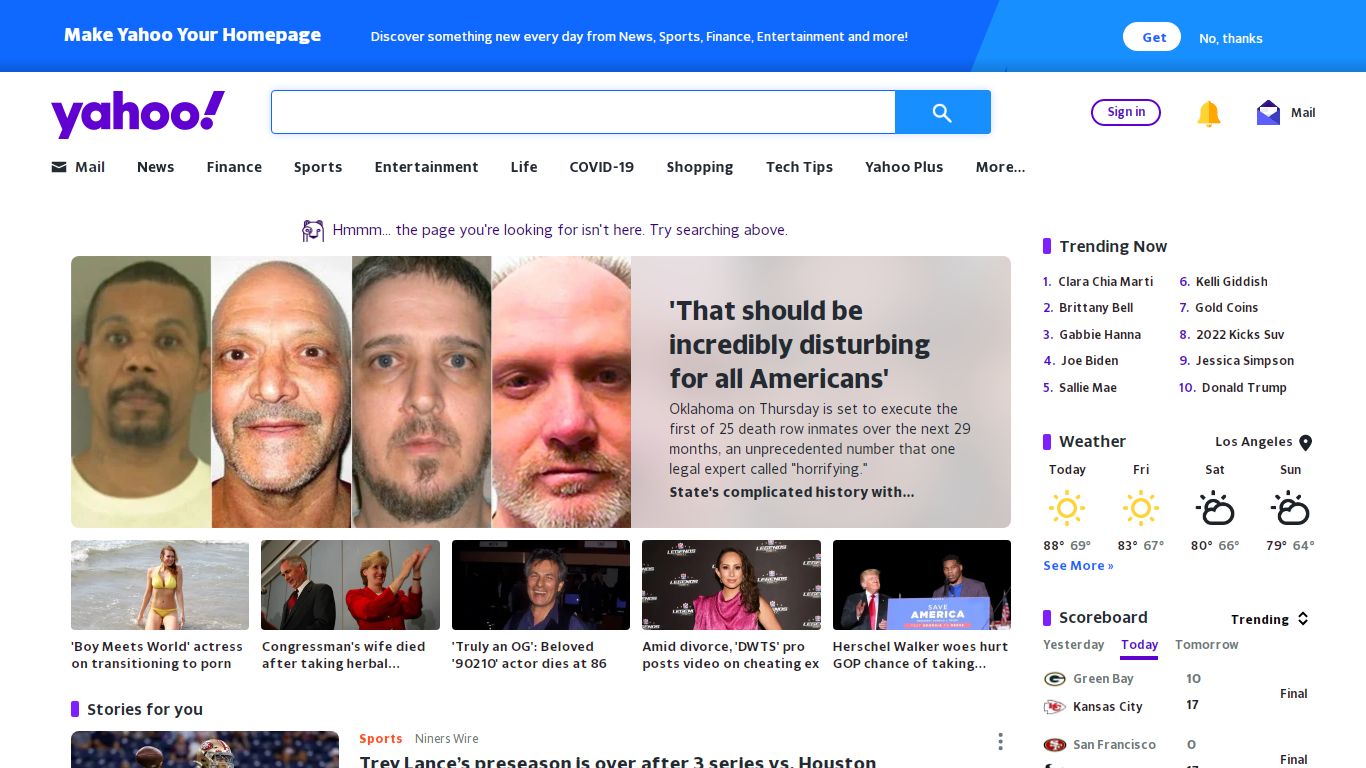
Task: Switch scoreboard to Yesterday tab
Action: (x=1074, y=645)
